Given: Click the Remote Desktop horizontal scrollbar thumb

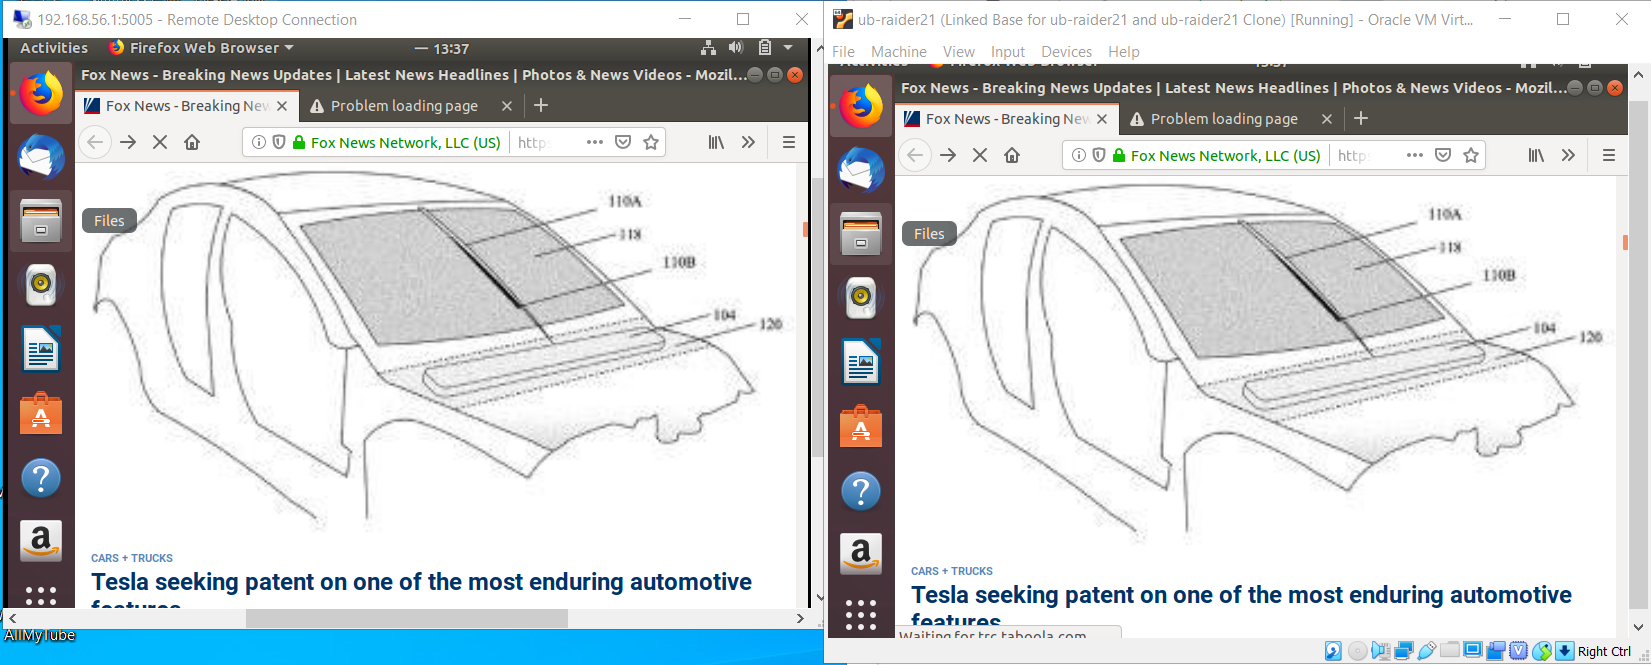Looking at the screenshot, I should tap(407, 619).
